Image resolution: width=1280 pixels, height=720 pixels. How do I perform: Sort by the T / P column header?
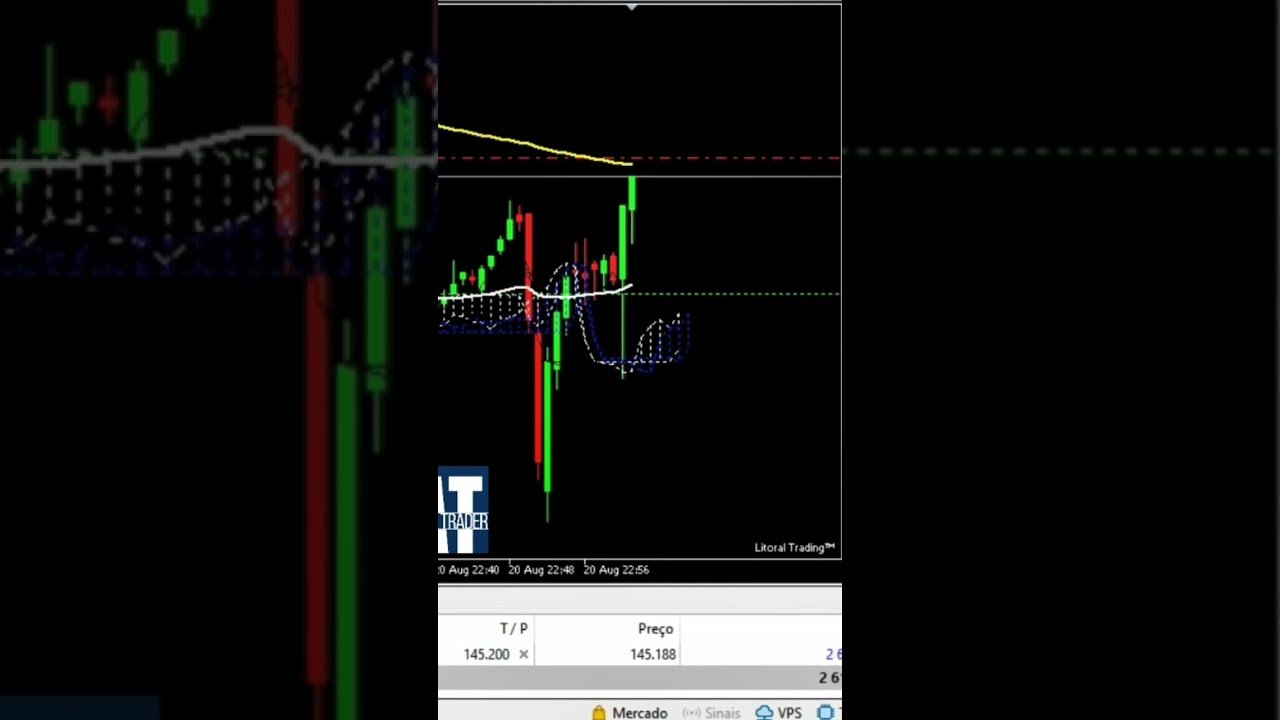click(x=513, y=628)
